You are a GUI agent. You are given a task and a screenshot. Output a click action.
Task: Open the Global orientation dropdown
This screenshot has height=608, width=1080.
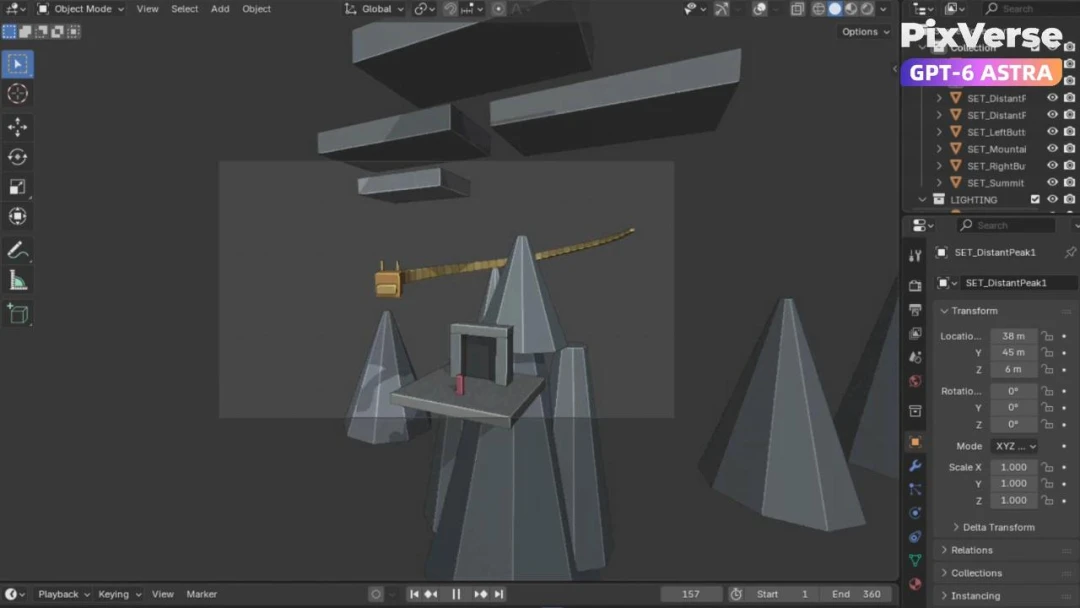tap(375, 9)
